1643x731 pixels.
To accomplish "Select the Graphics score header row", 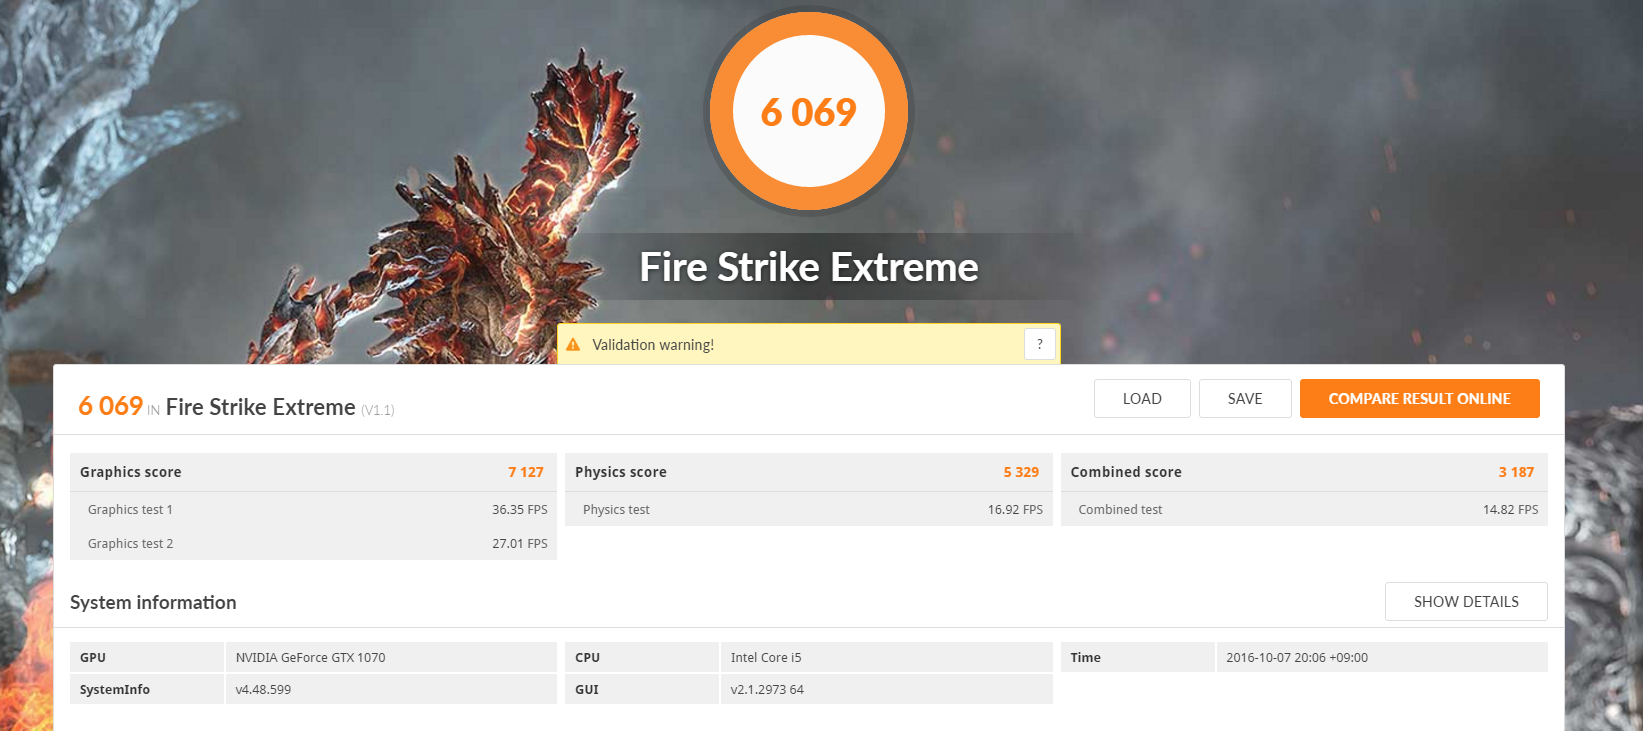I will click(313, 472).
